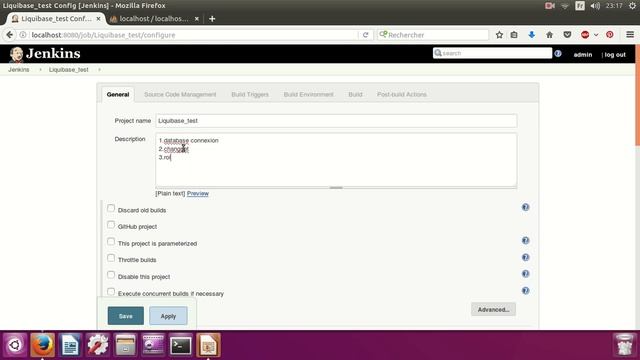This screenshot has height=360, width=640.
Task: Apply the configuration changes
Action: [168, 316]
